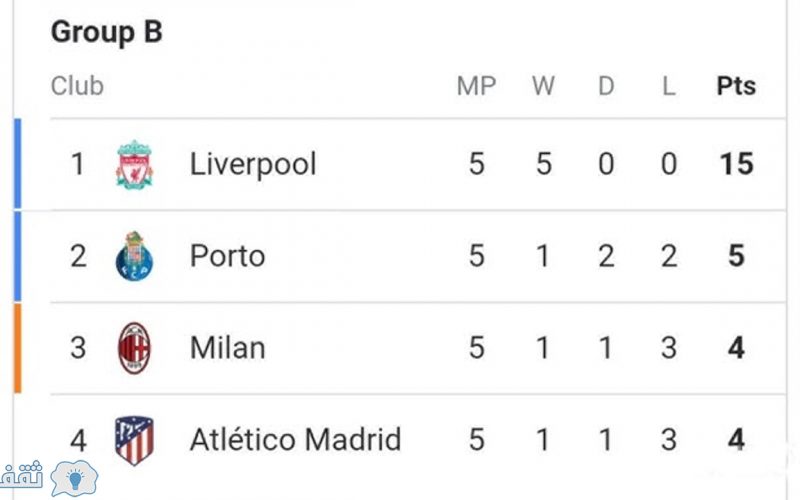The height and width of the screenshot is (500, 800).
Task: Click the W column header
Action: 543,86
